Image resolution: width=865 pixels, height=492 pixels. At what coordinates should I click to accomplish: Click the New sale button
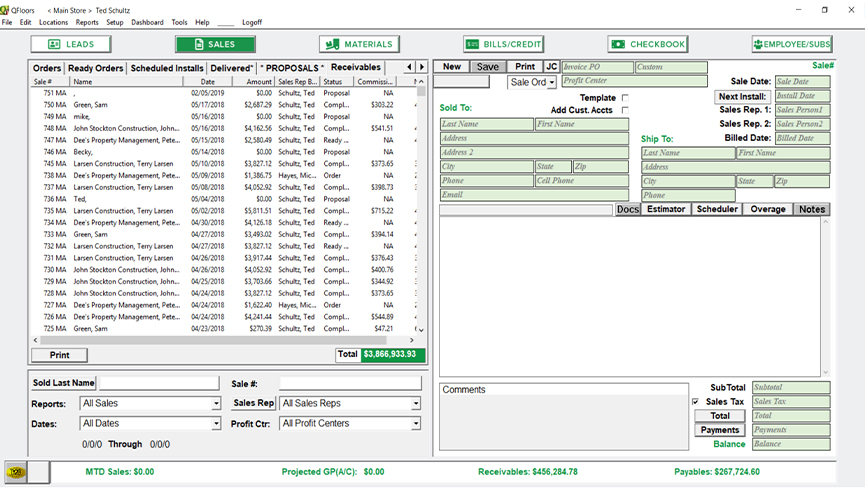click(x=451, y=67)
